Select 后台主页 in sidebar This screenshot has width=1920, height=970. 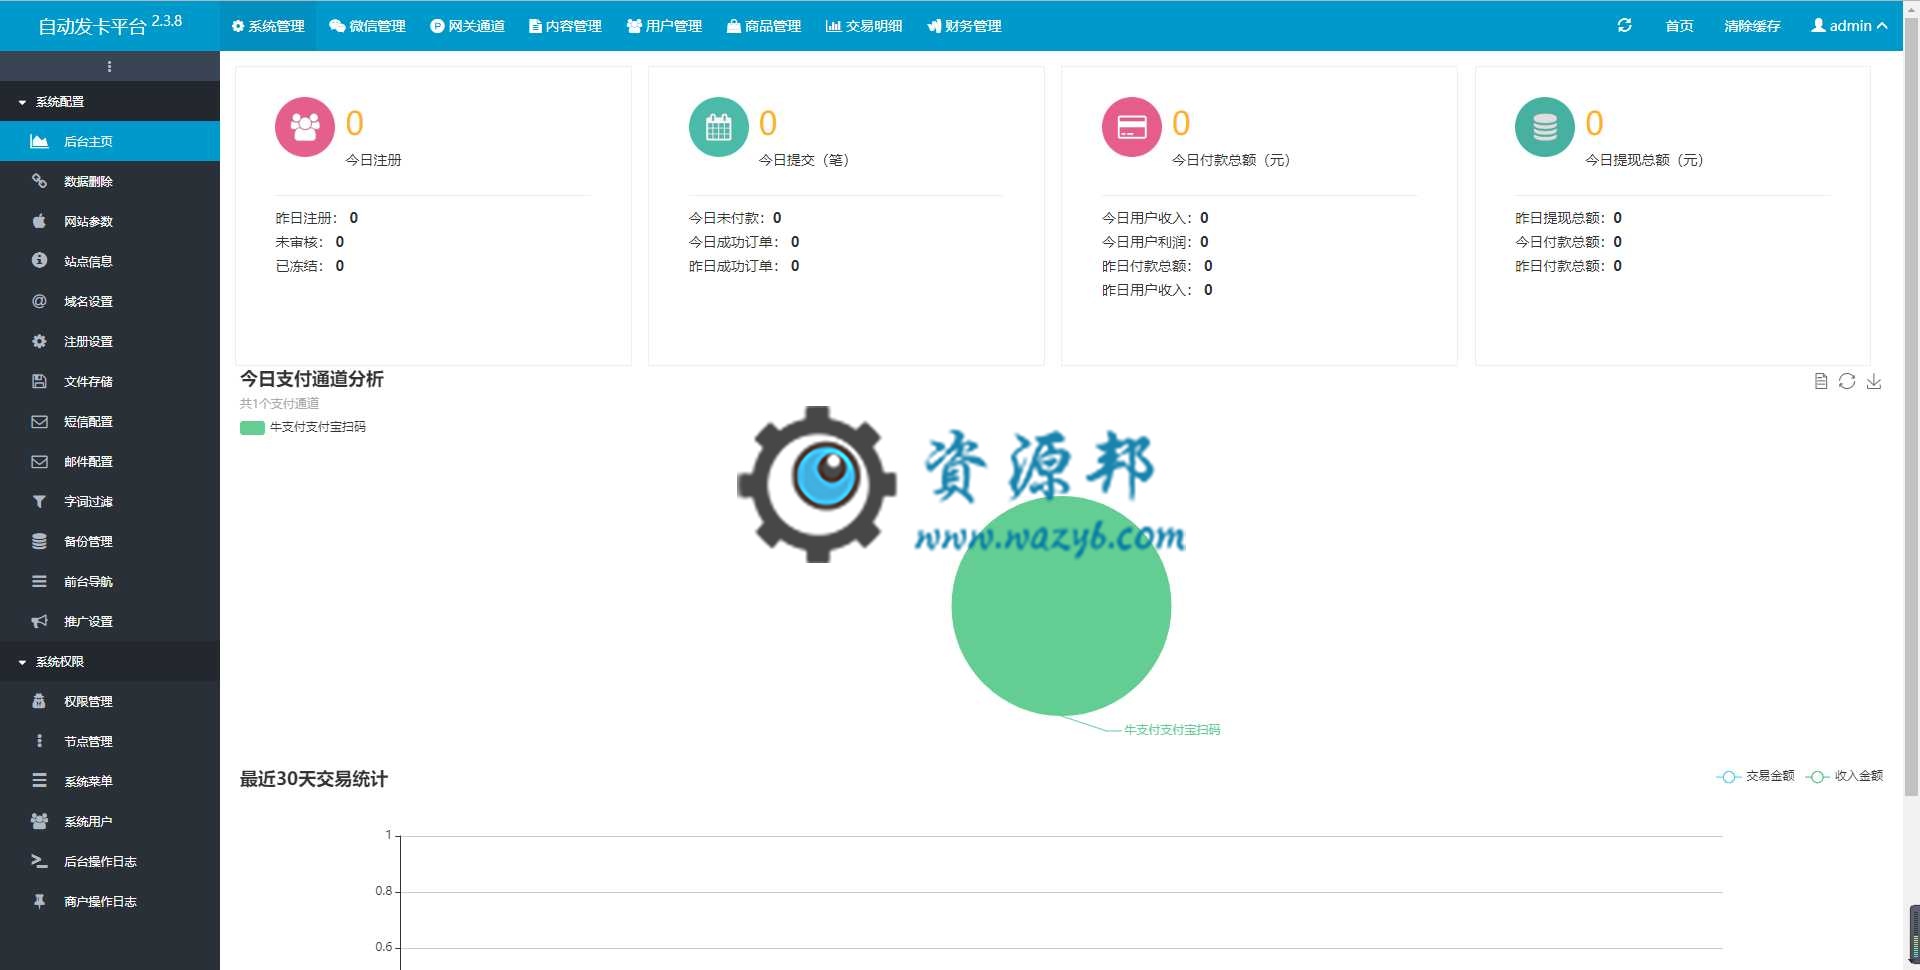(x=110, y=141)
